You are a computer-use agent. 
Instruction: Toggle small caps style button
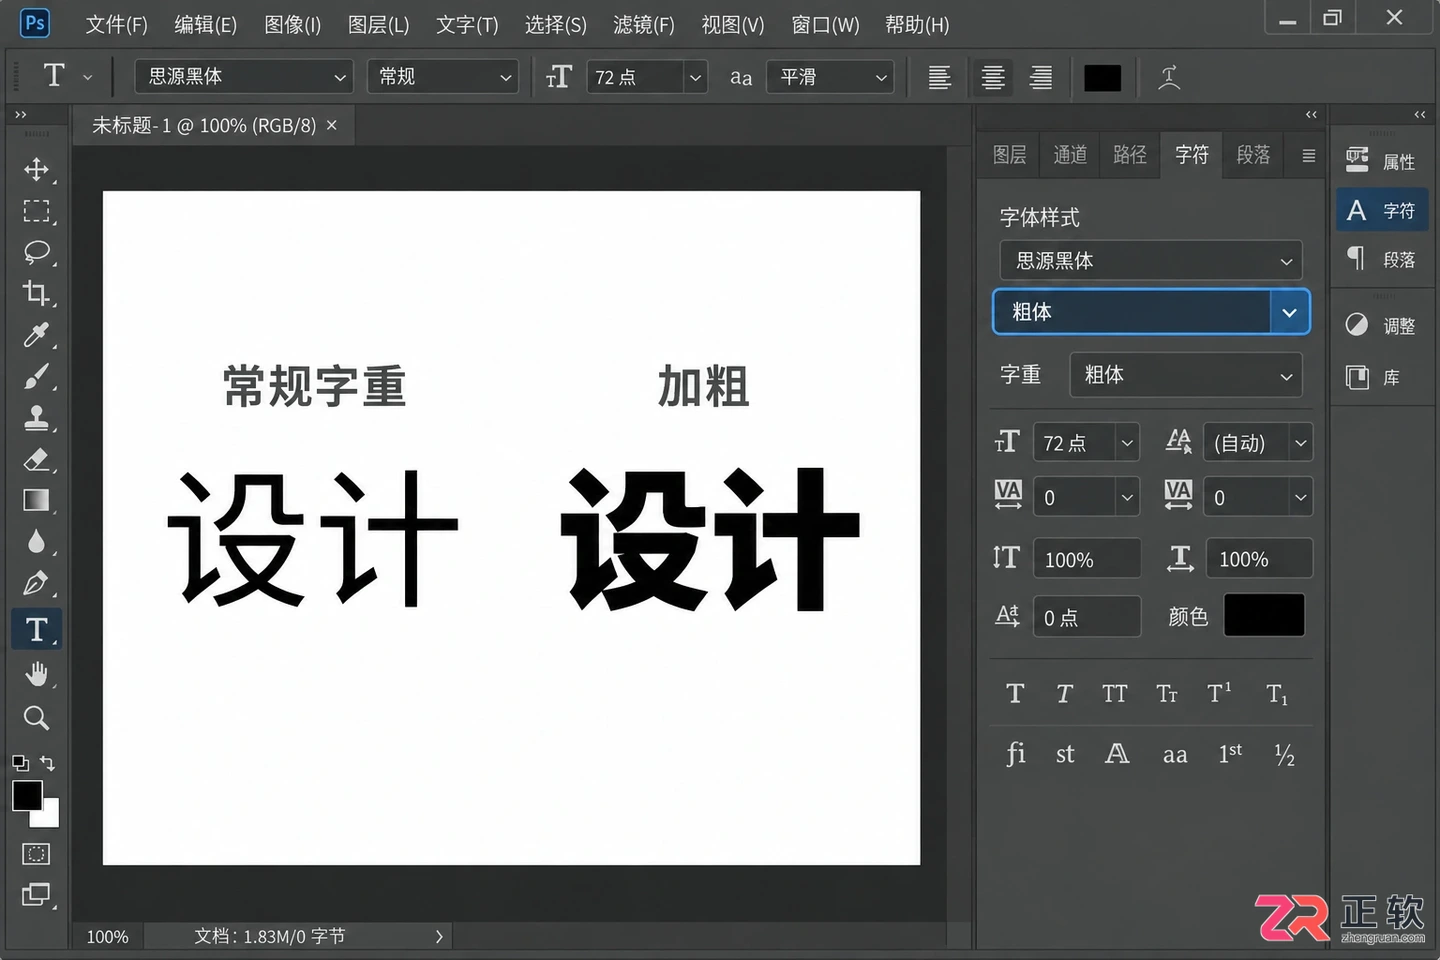(x=1167, y=694)
